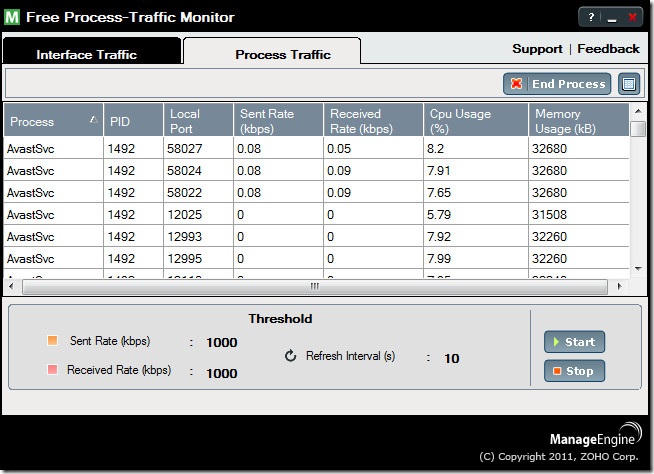Sort by the Process column header
Viewport: 654px width, 474px height.
point(53,120)
